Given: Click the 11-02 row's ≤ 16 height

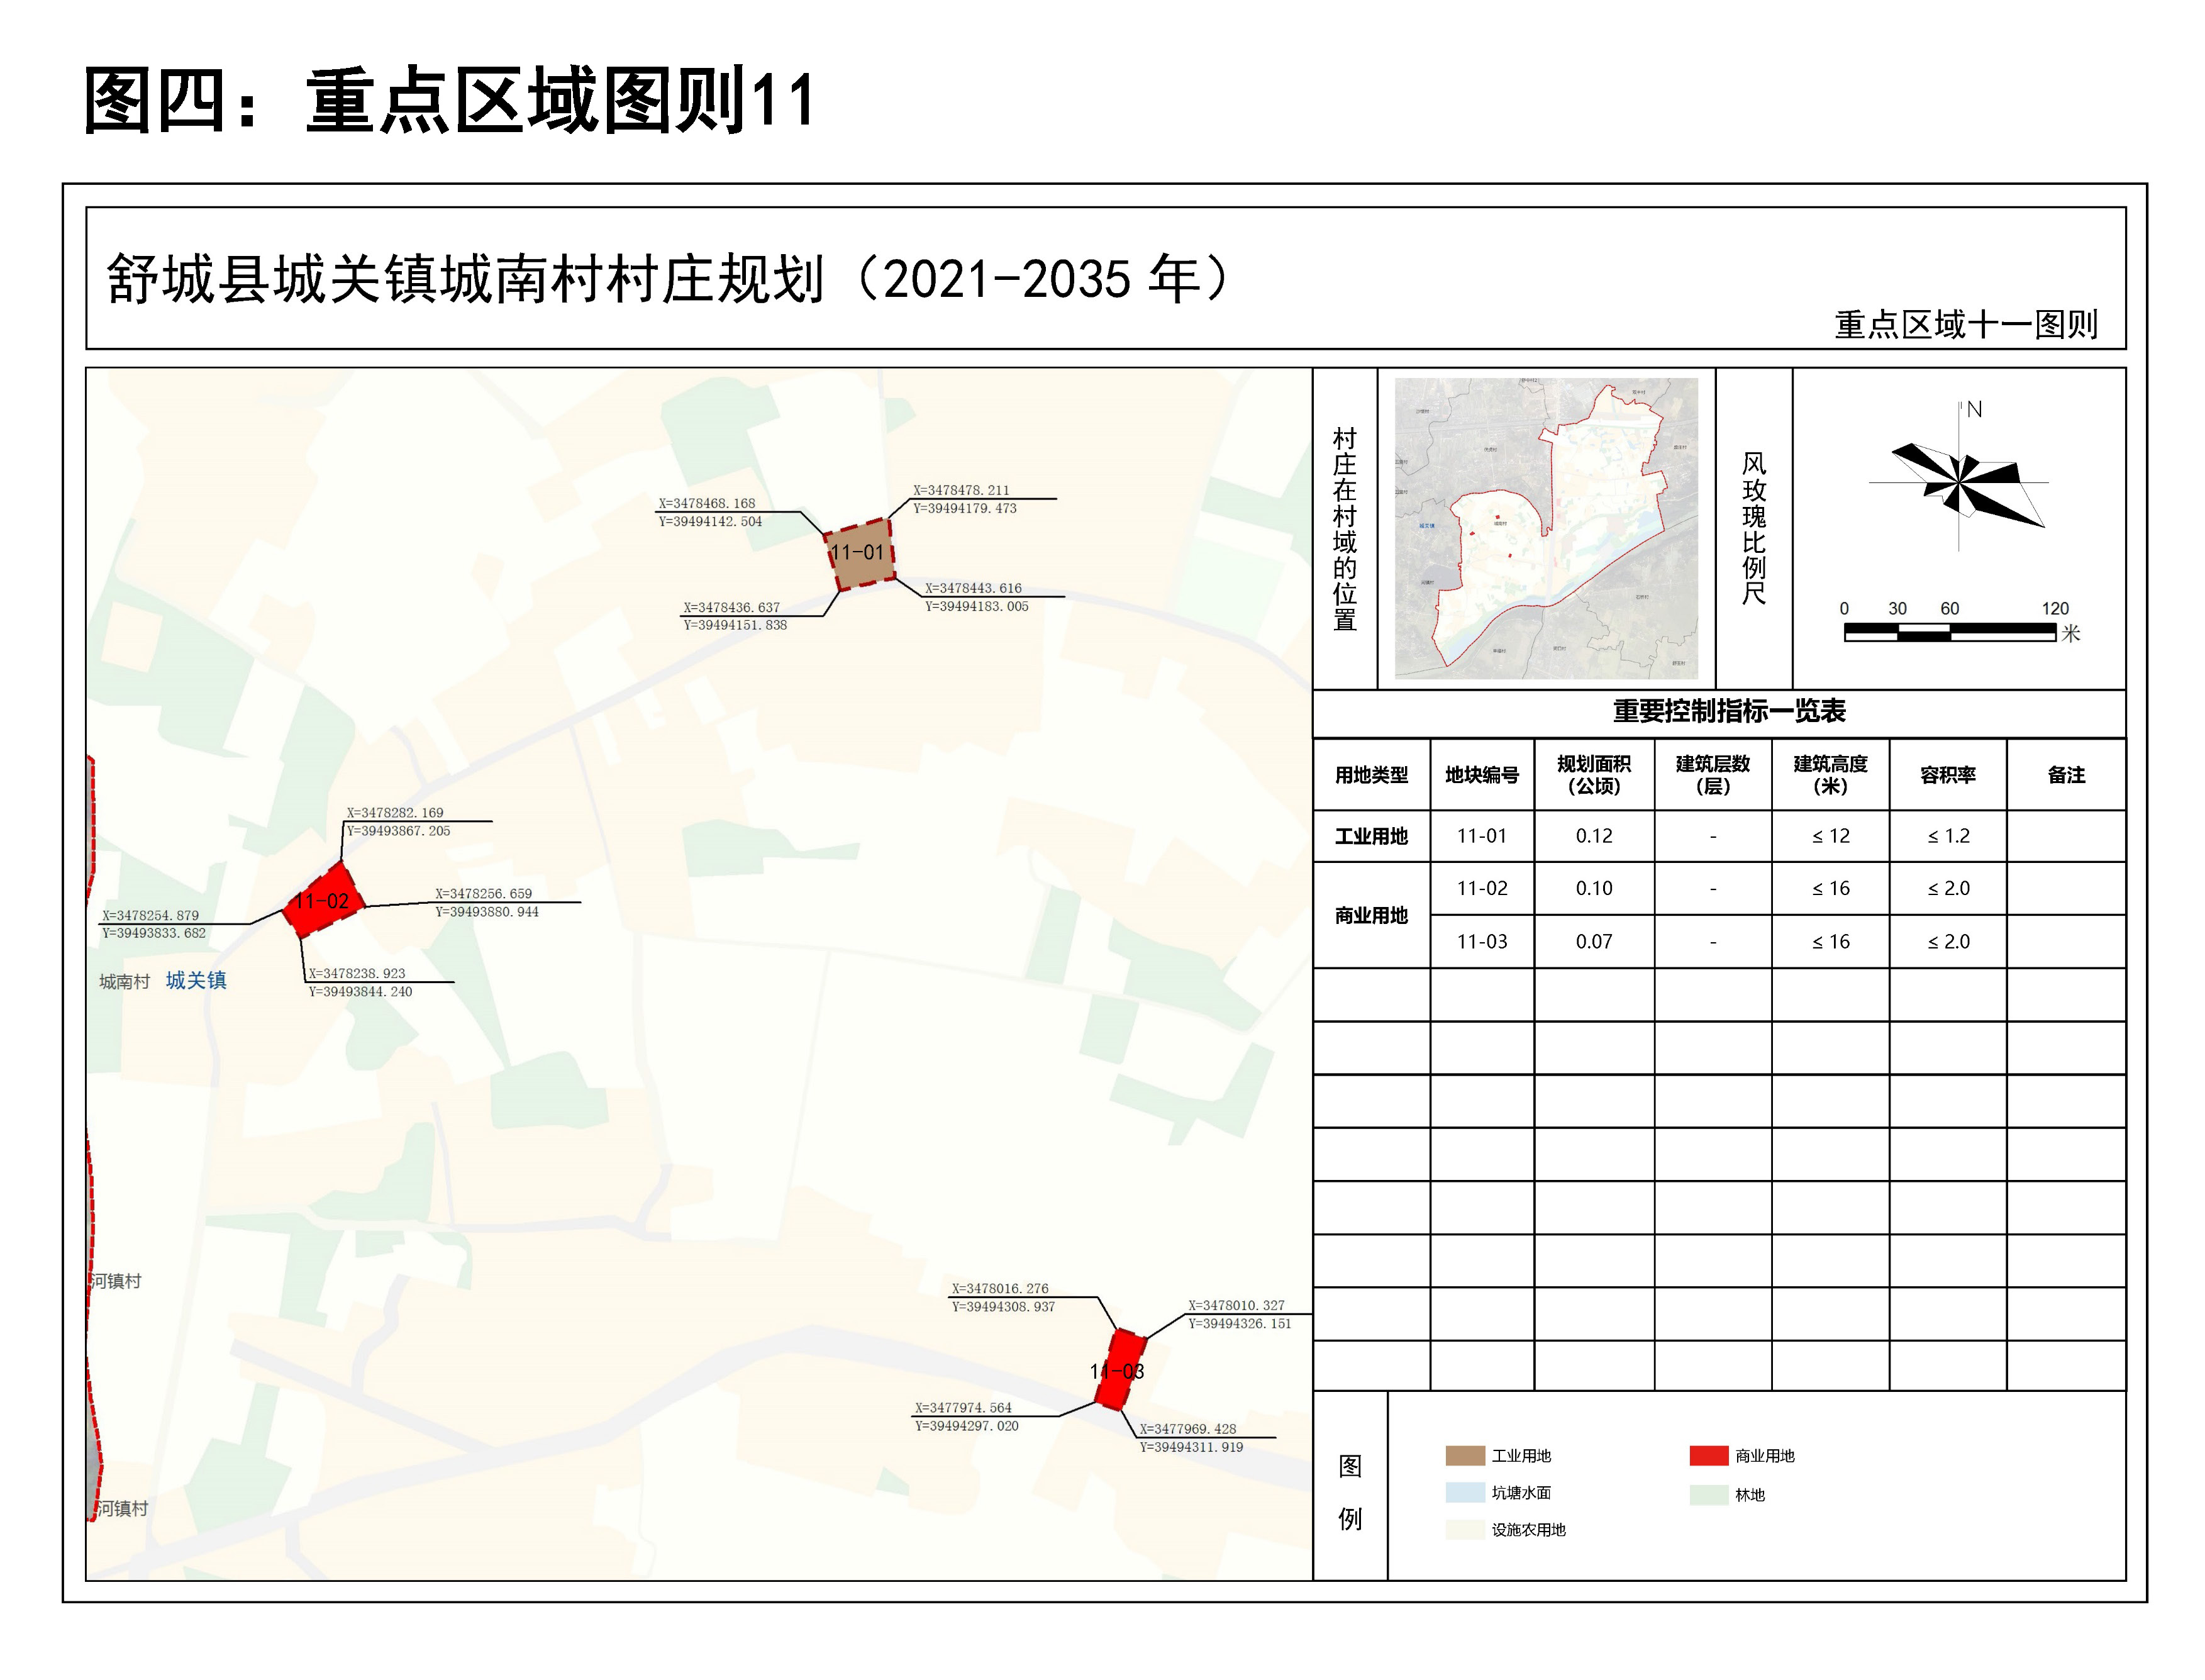Looking at the screenshot, I should [1831, 888].
